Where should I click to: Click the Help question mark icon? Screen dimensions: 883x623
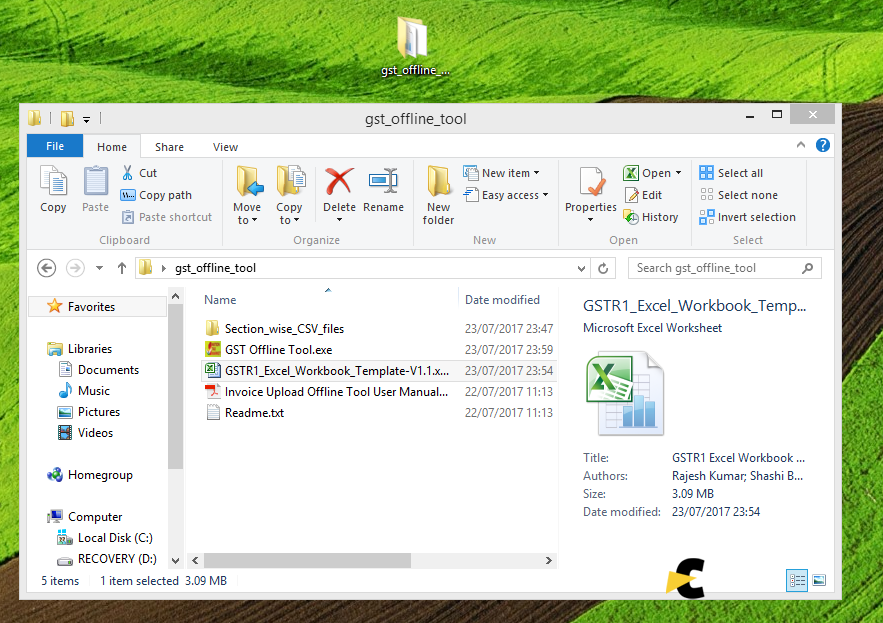823,145
